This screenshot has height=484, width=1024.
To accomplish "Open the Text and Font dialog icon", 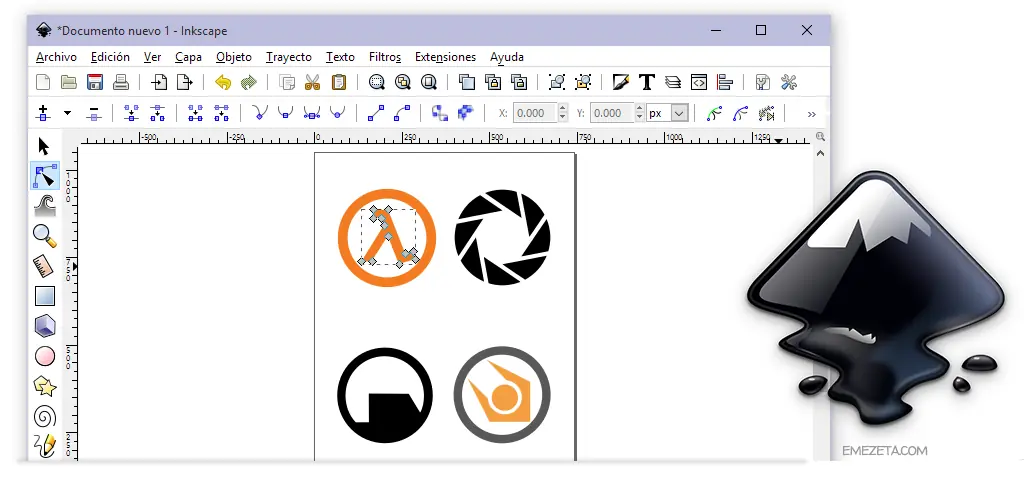I will [646, 83].
